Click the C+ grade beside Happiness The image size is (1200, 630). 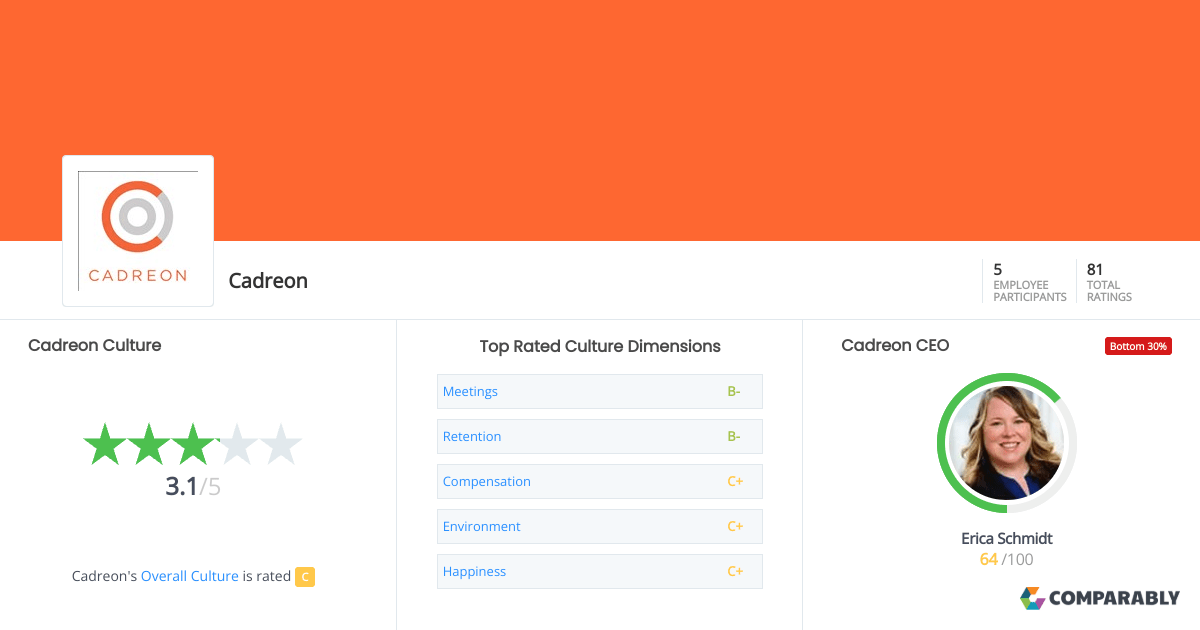735,571
